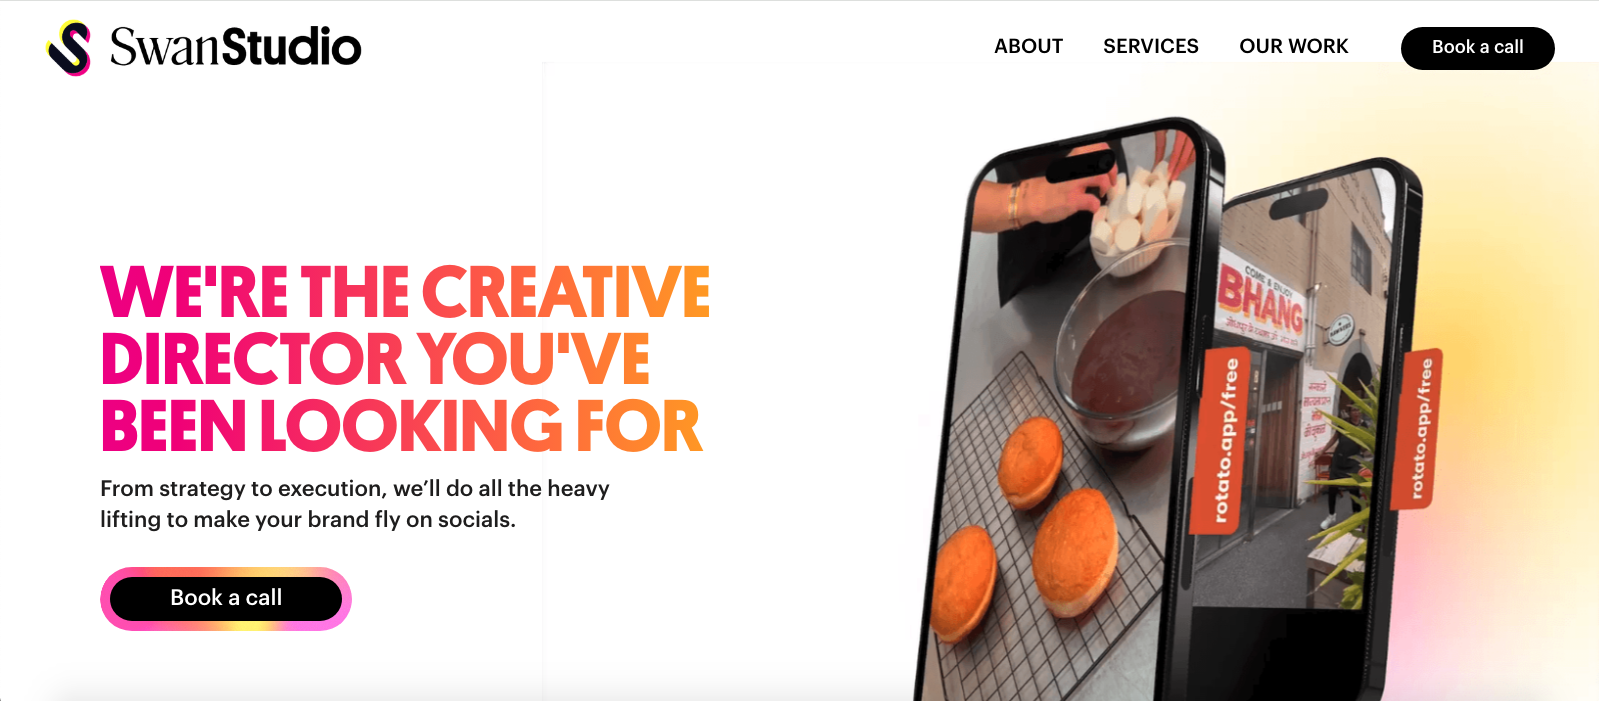
Task: Go to the SERVICES page
Action: (x=1150, y=46)
